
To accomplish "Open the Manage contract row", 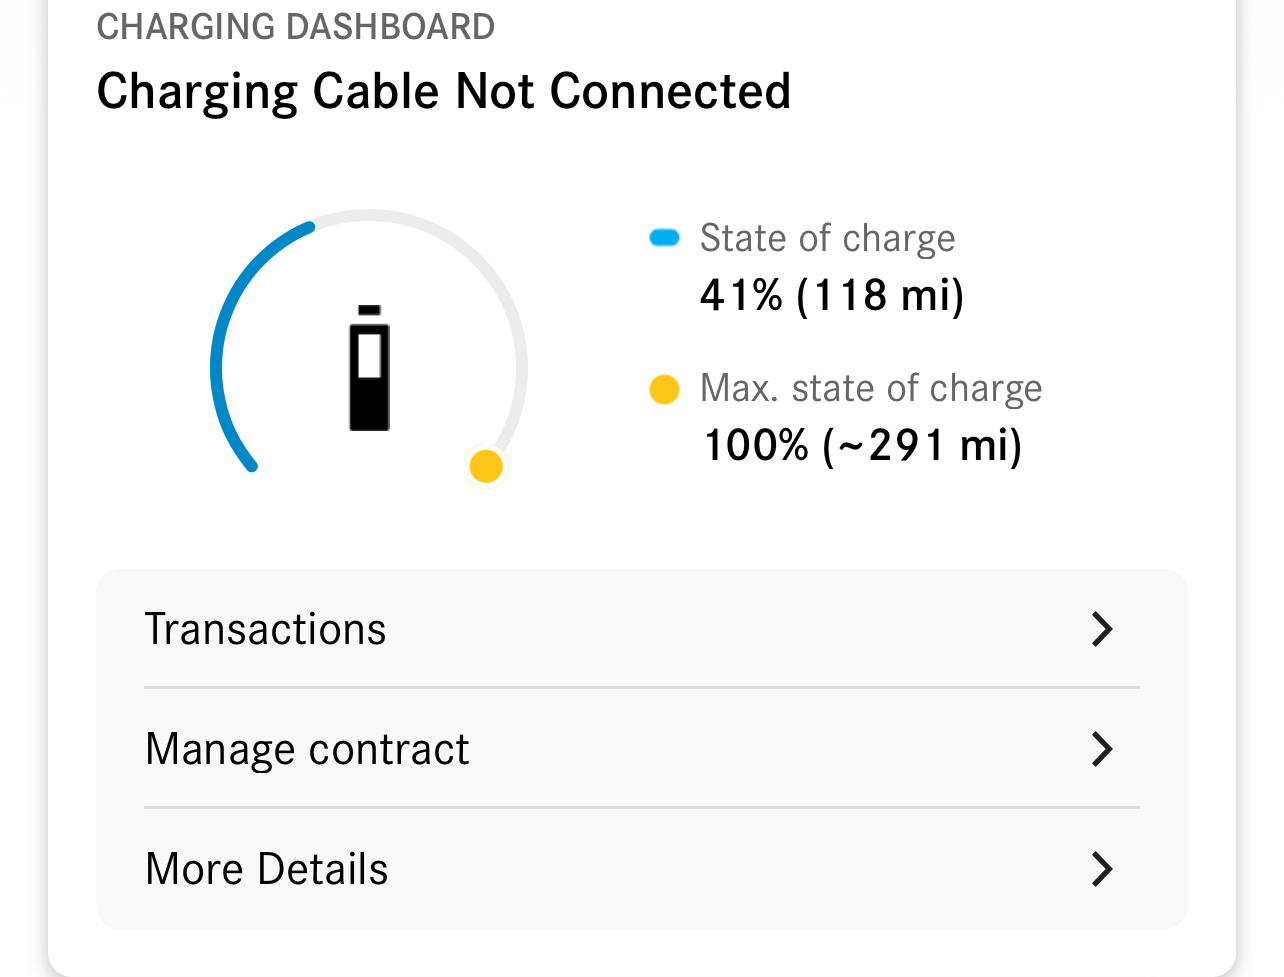I will (642, 748).
